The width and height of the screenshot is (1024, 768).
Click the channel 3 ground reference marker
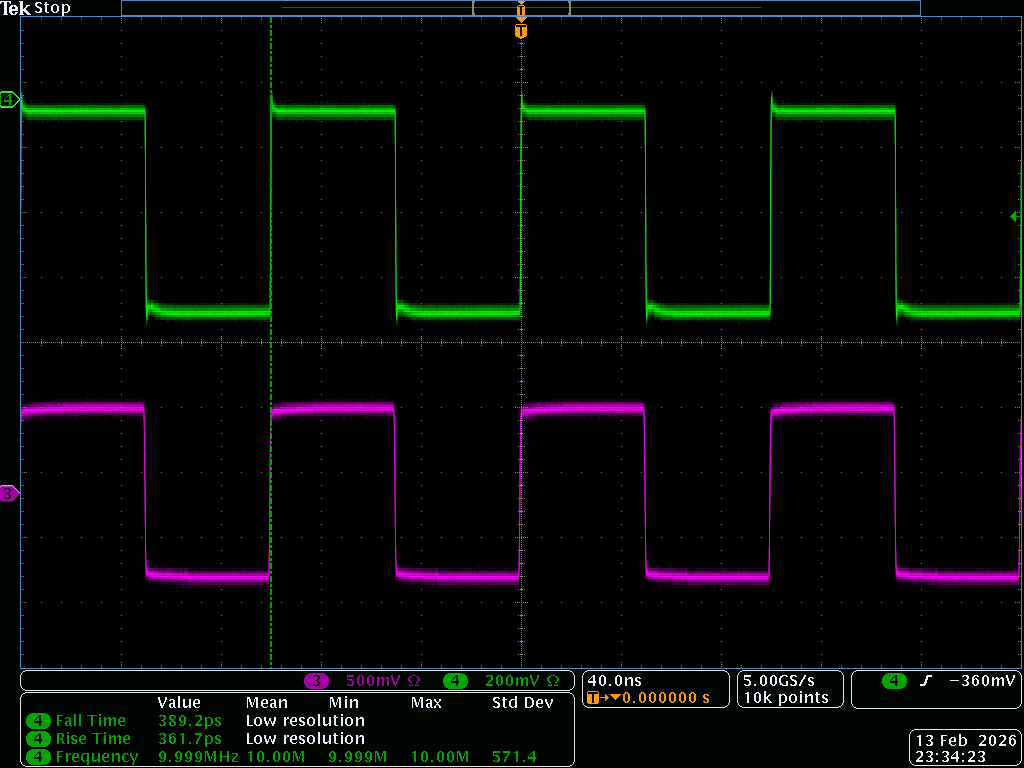(9, 493)
